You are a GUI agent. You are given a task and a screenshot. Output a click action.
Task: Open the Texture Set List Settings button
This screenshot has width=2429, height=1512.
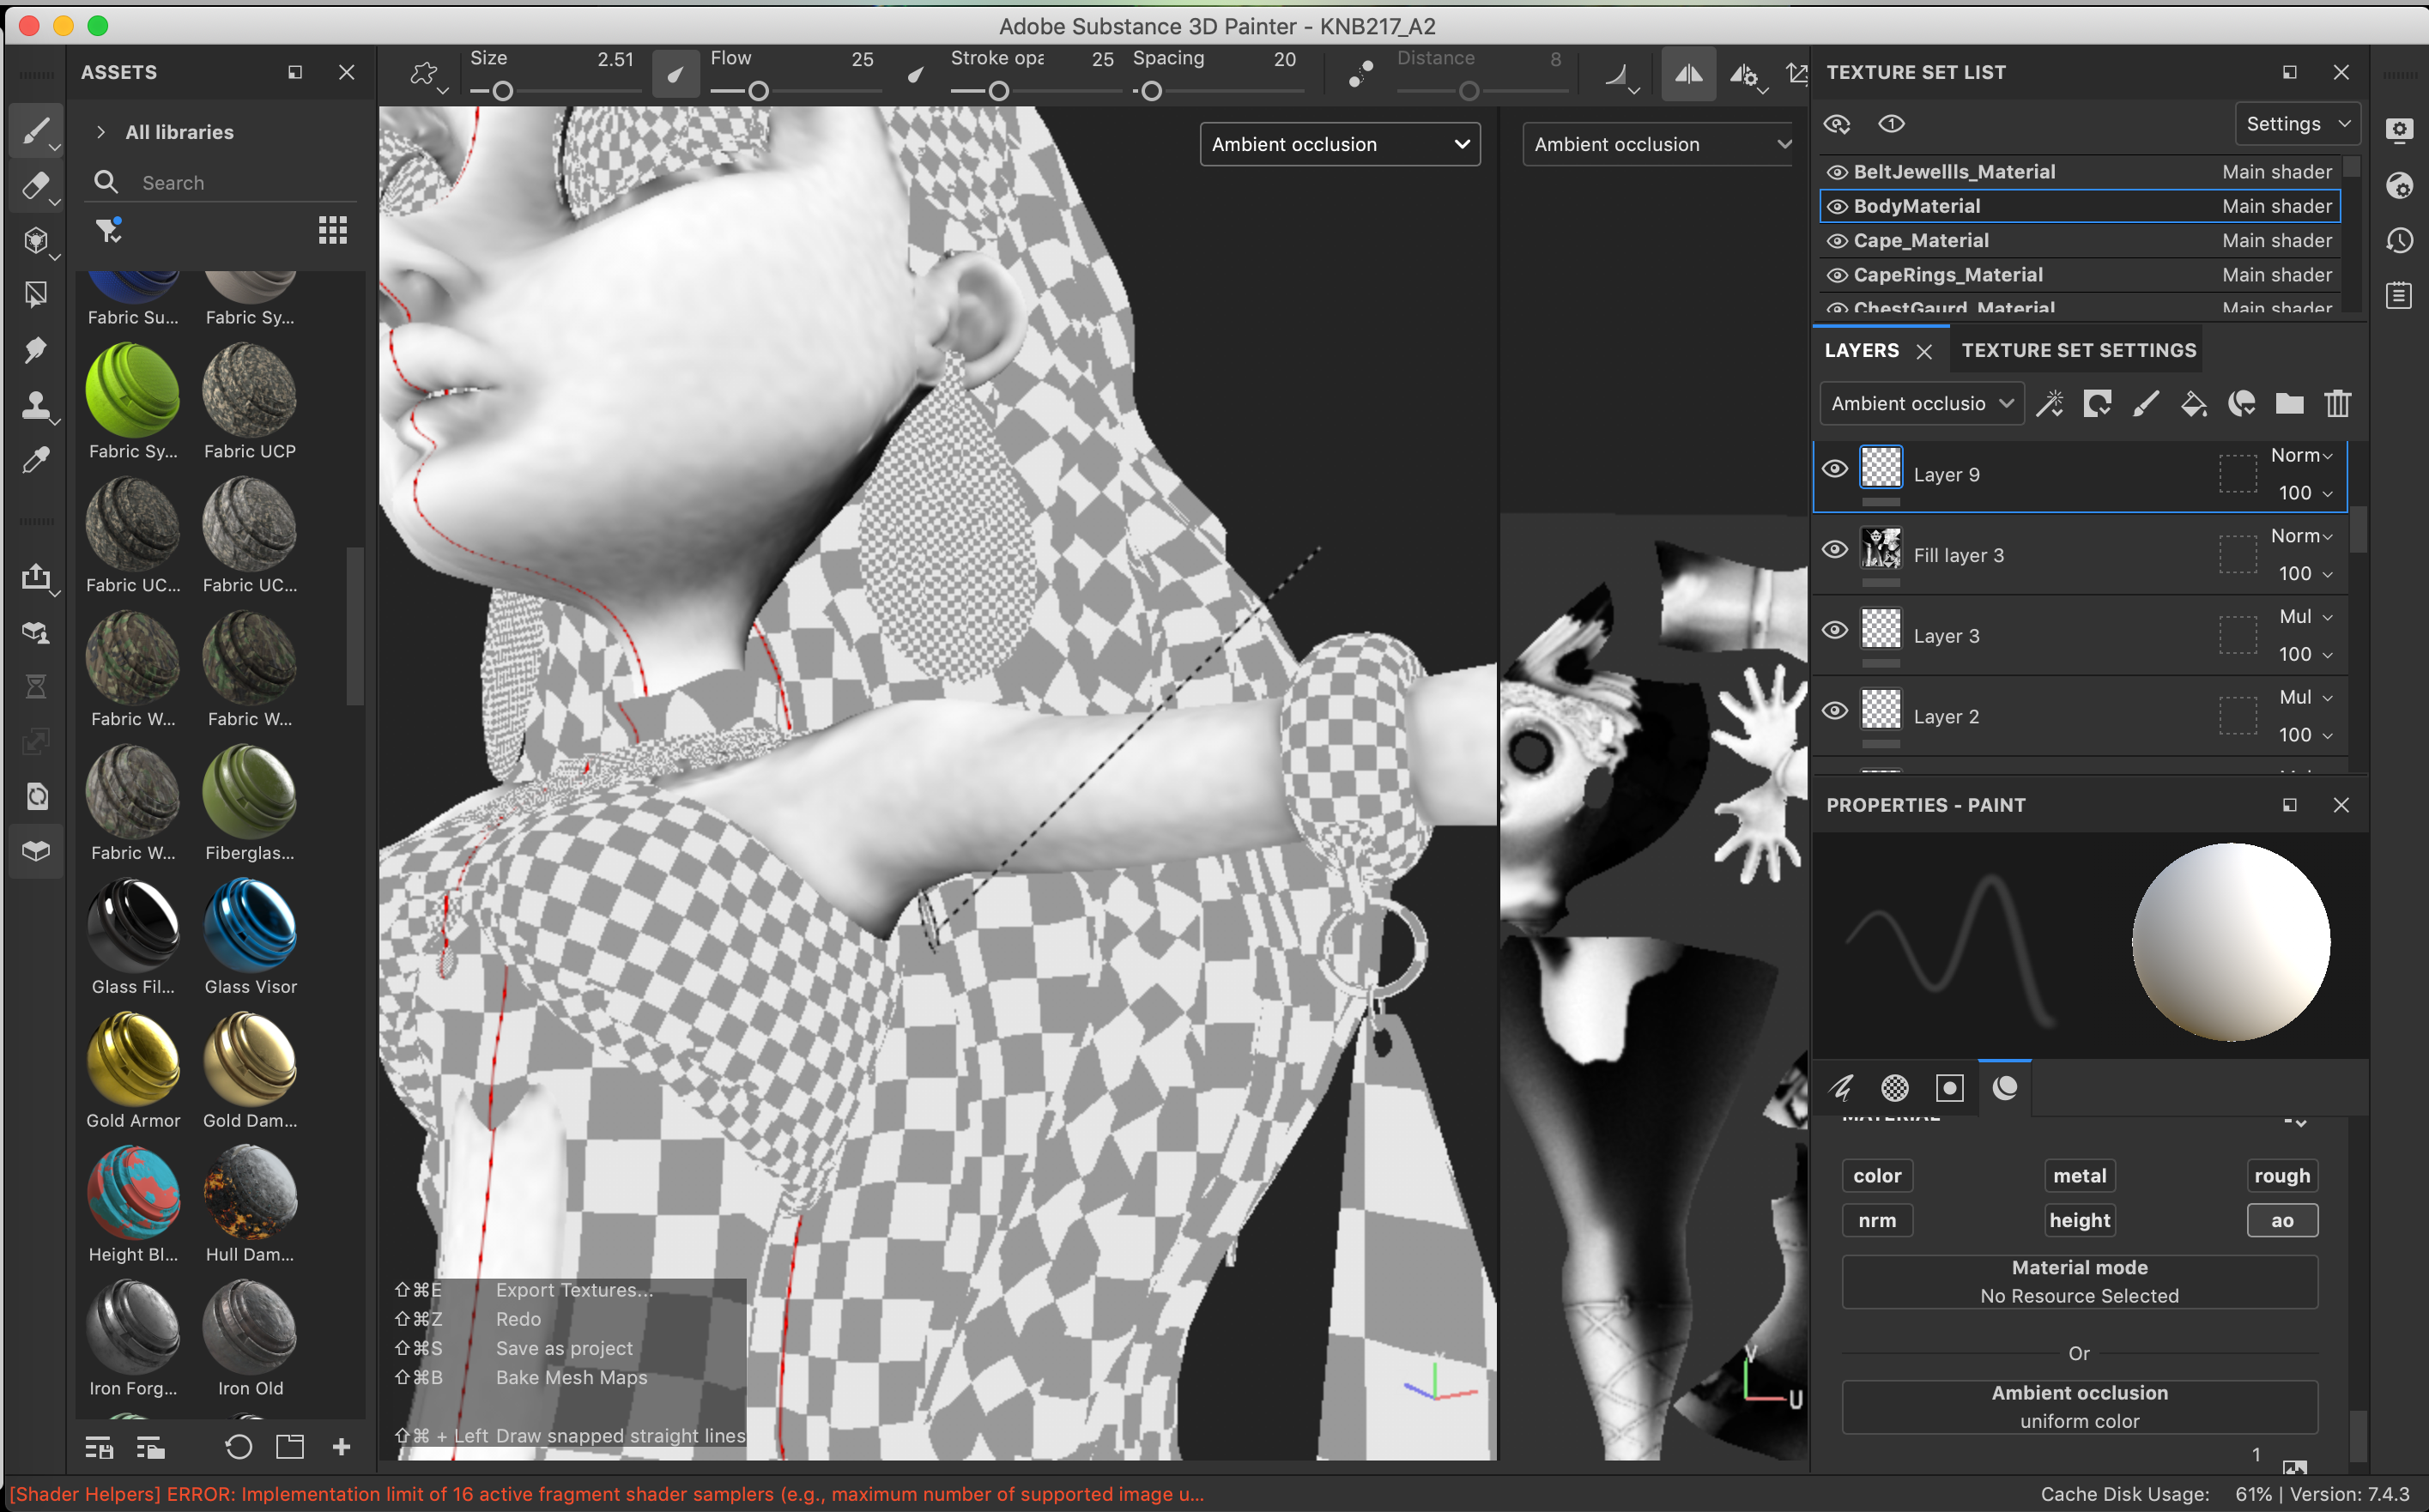point(2297,124)
